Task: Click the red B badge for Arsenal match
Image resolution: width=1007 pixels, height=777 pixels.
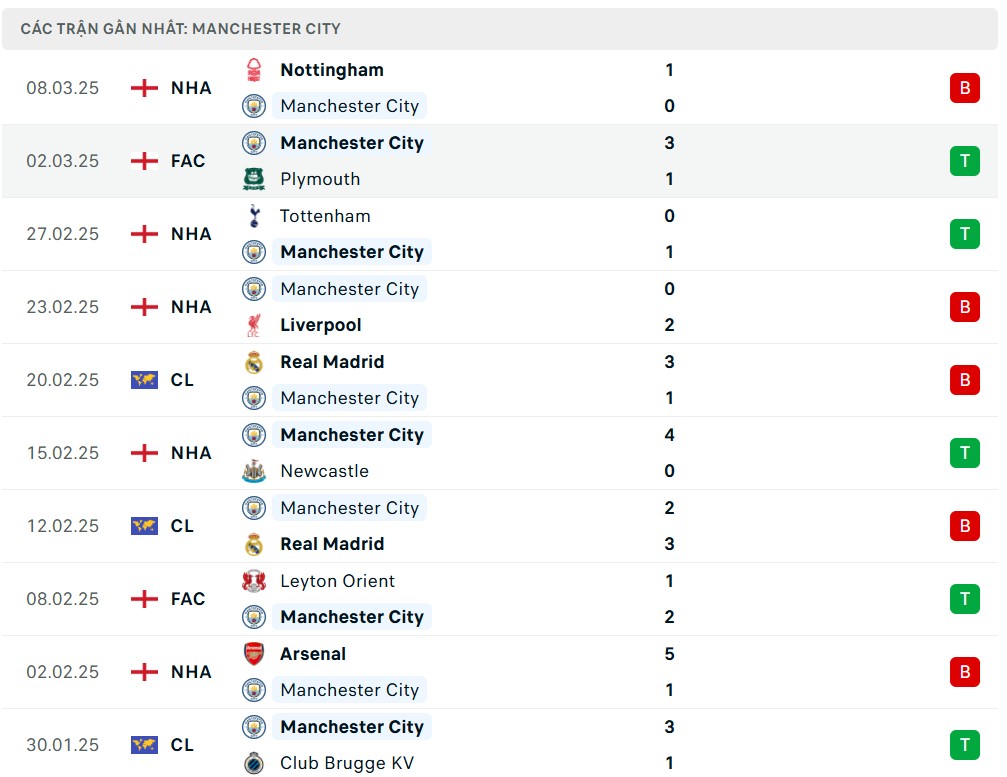Action: (964, 672)
